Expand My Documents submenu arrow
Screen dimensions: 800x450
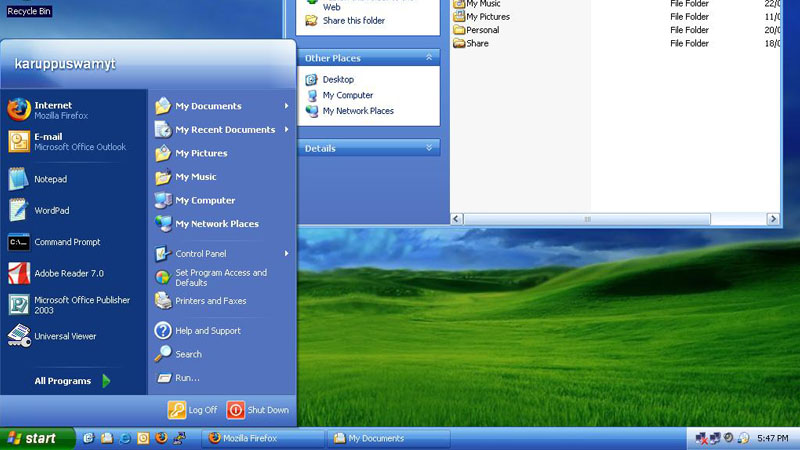tap(286, 106)
